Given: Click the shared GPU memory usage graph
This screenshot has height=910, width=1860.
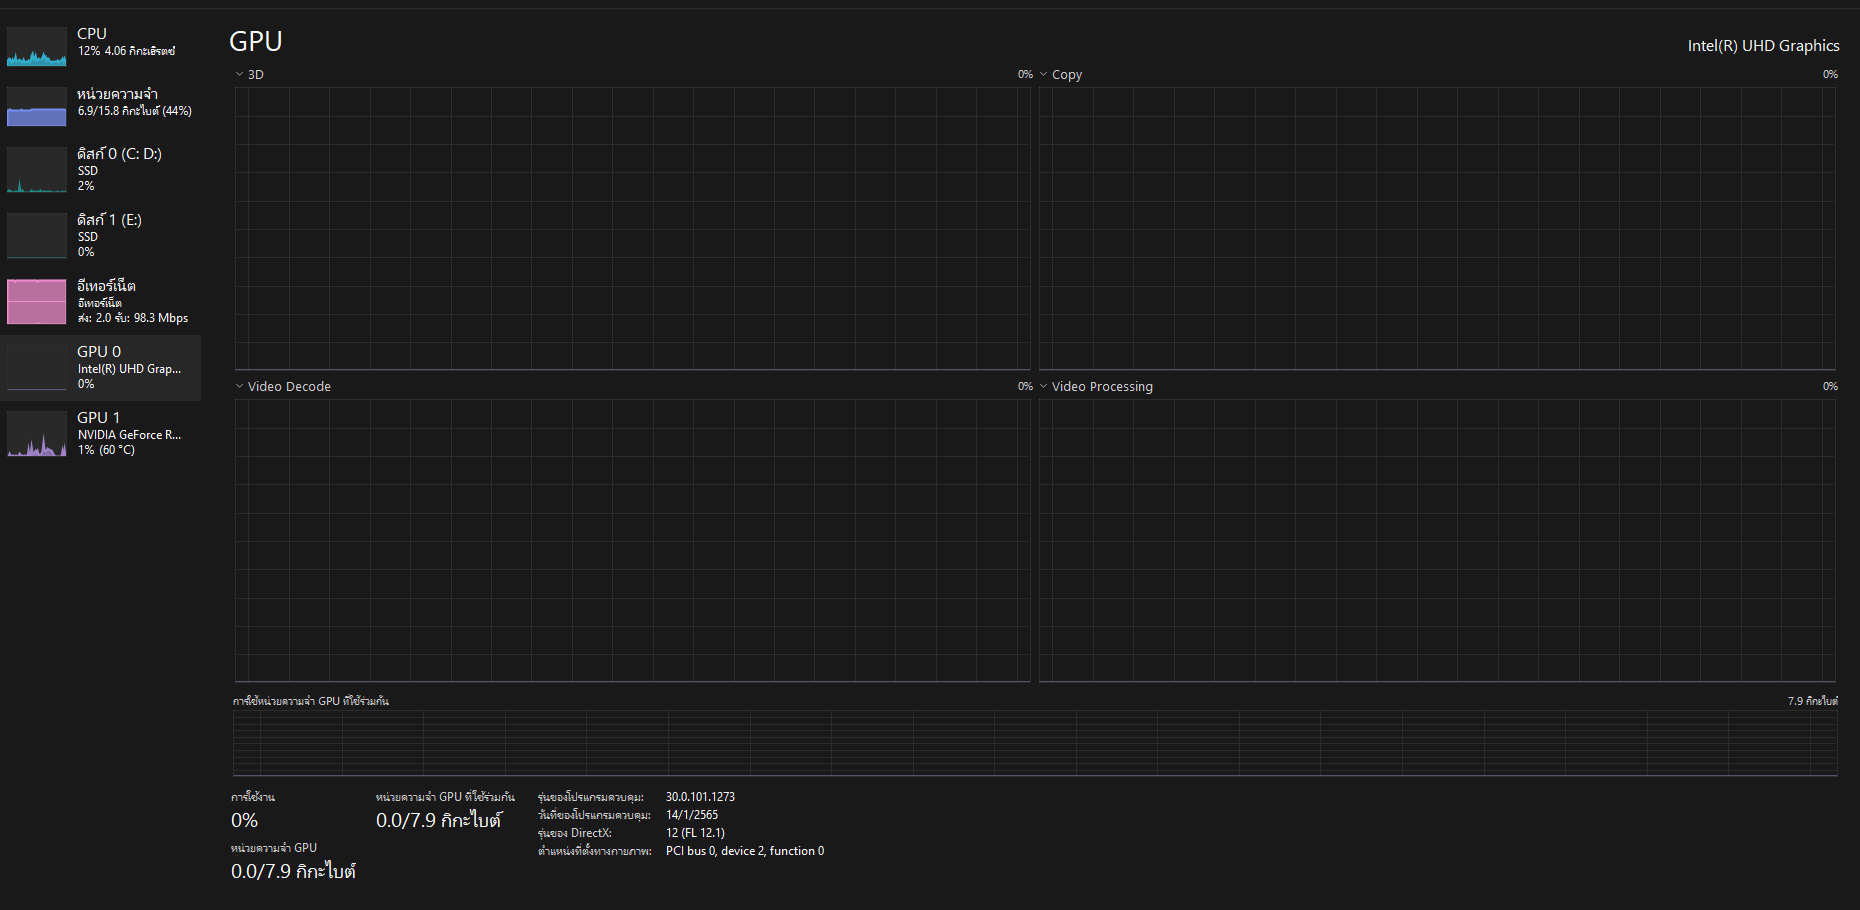Looking at the screenshot, I should (1035, 743).
